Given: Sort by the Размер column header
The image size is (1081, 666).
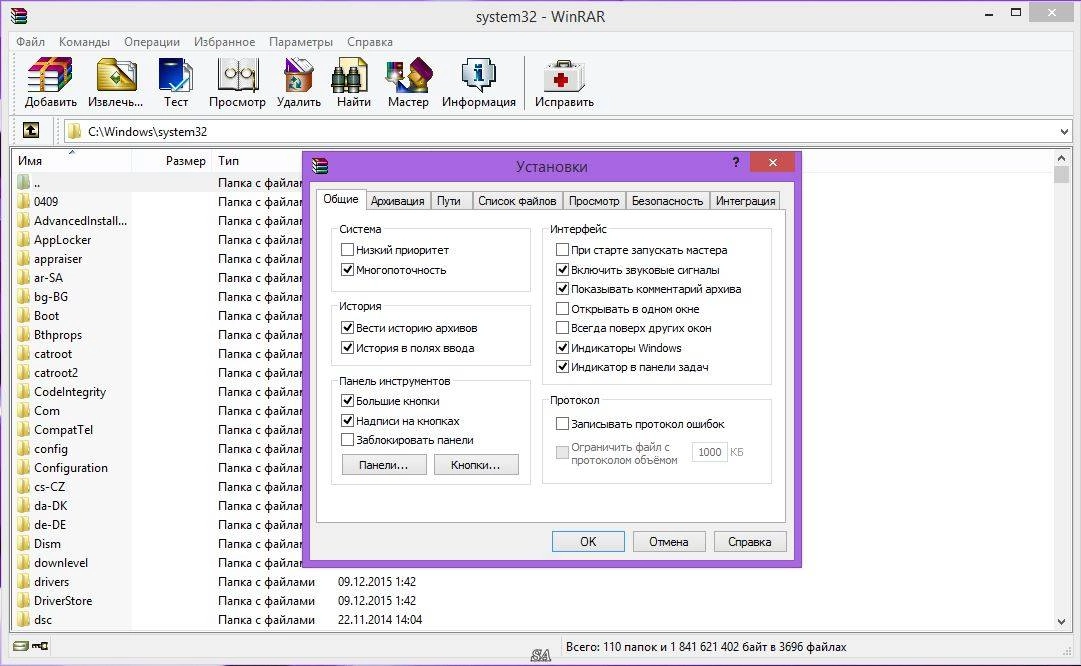Looking at the screenshot, I should [x=171, y=161].
